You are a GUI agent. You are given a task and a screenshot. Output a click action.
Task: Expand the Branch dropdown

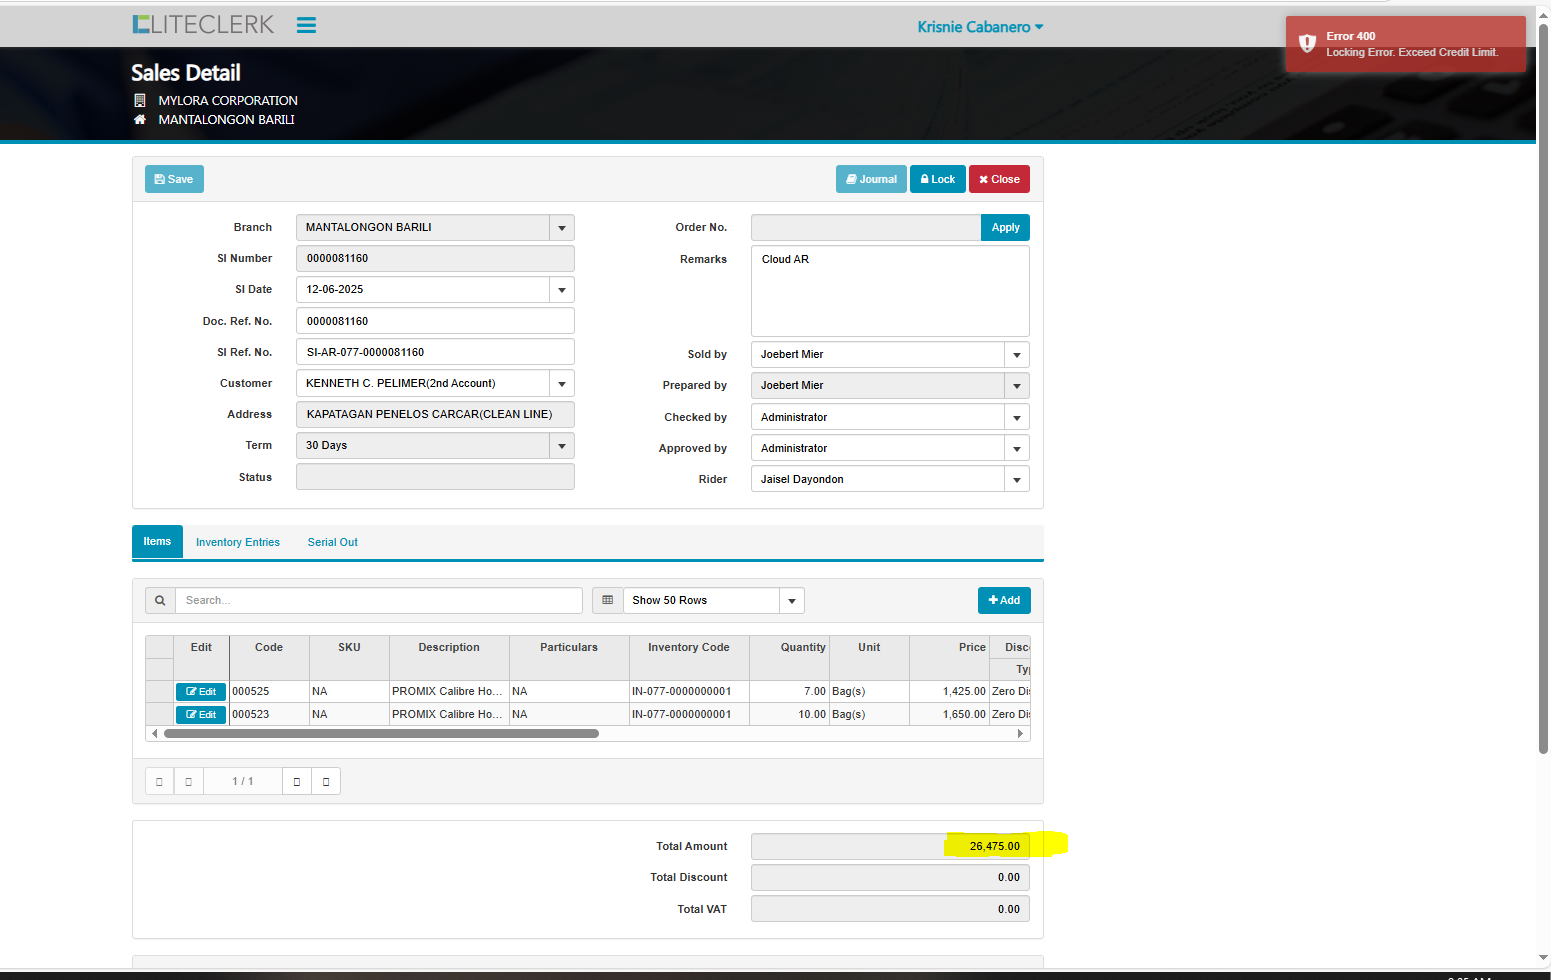pos(562,228)
